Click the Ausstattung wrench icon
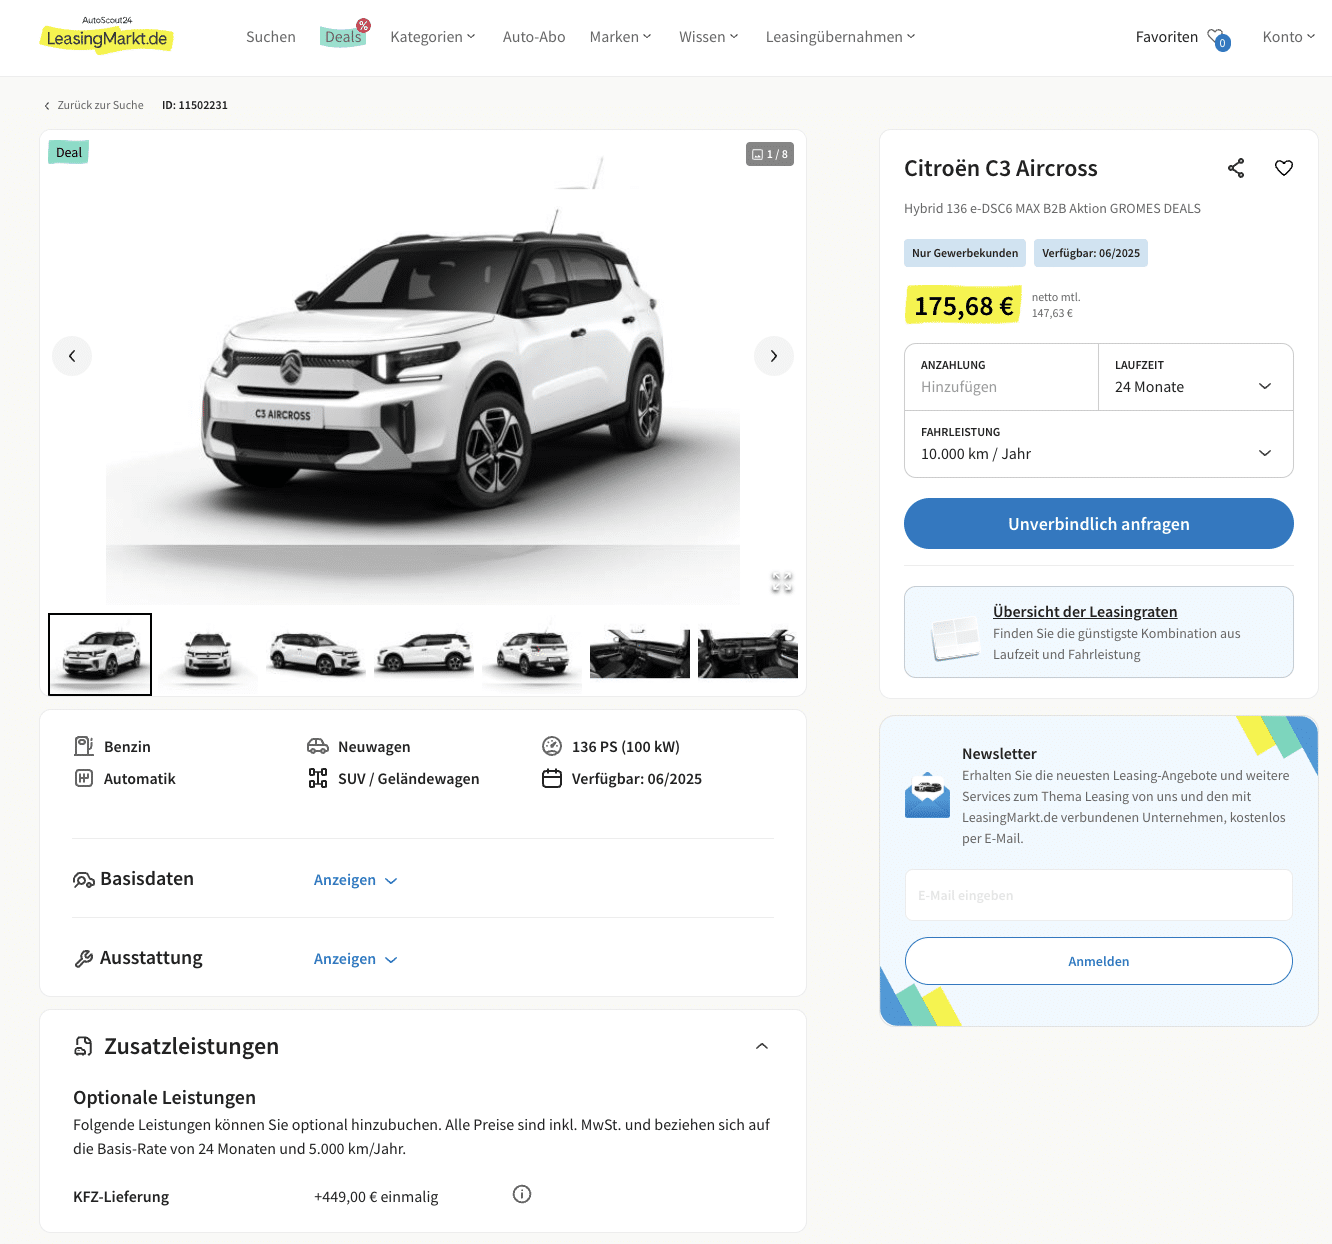This screenshot has height=1244, width=1332. click(x=84, y=958)
